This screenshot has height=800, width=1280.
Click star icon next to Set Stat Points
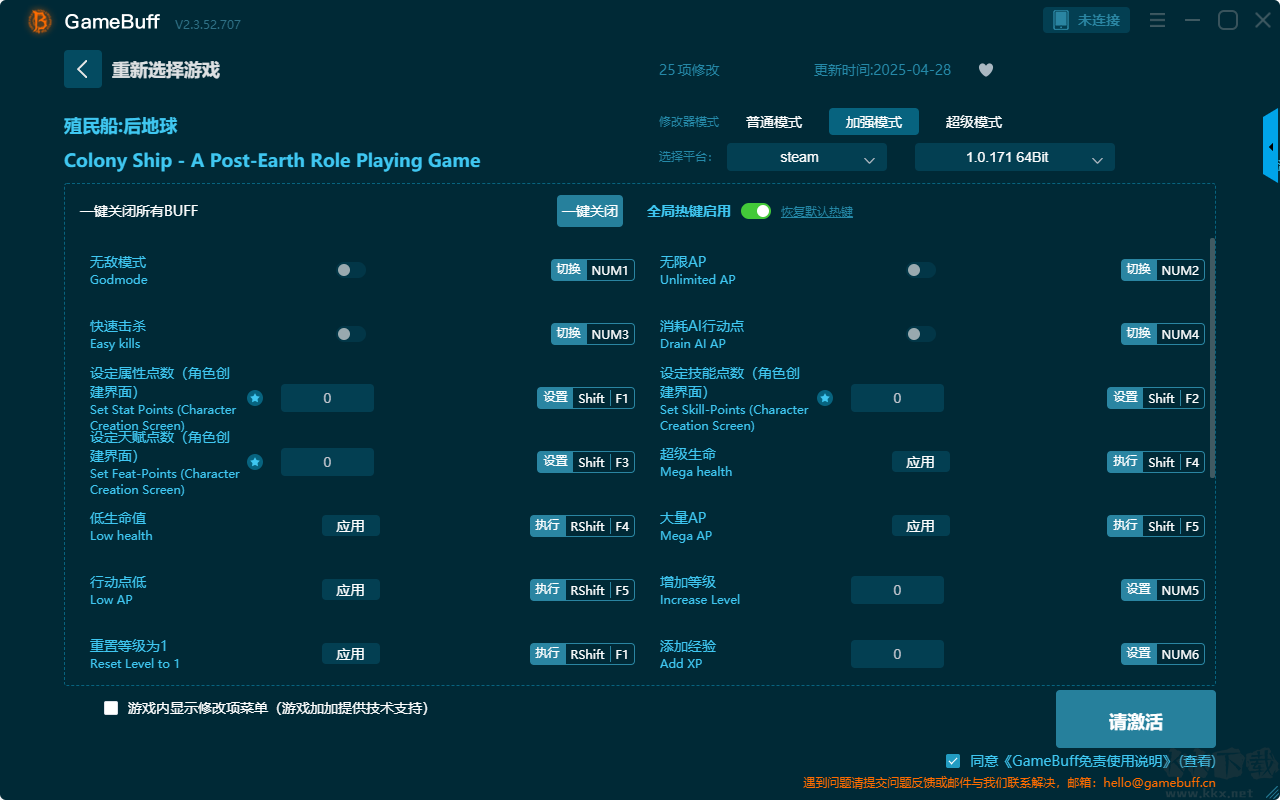click(x=255, y=398)
